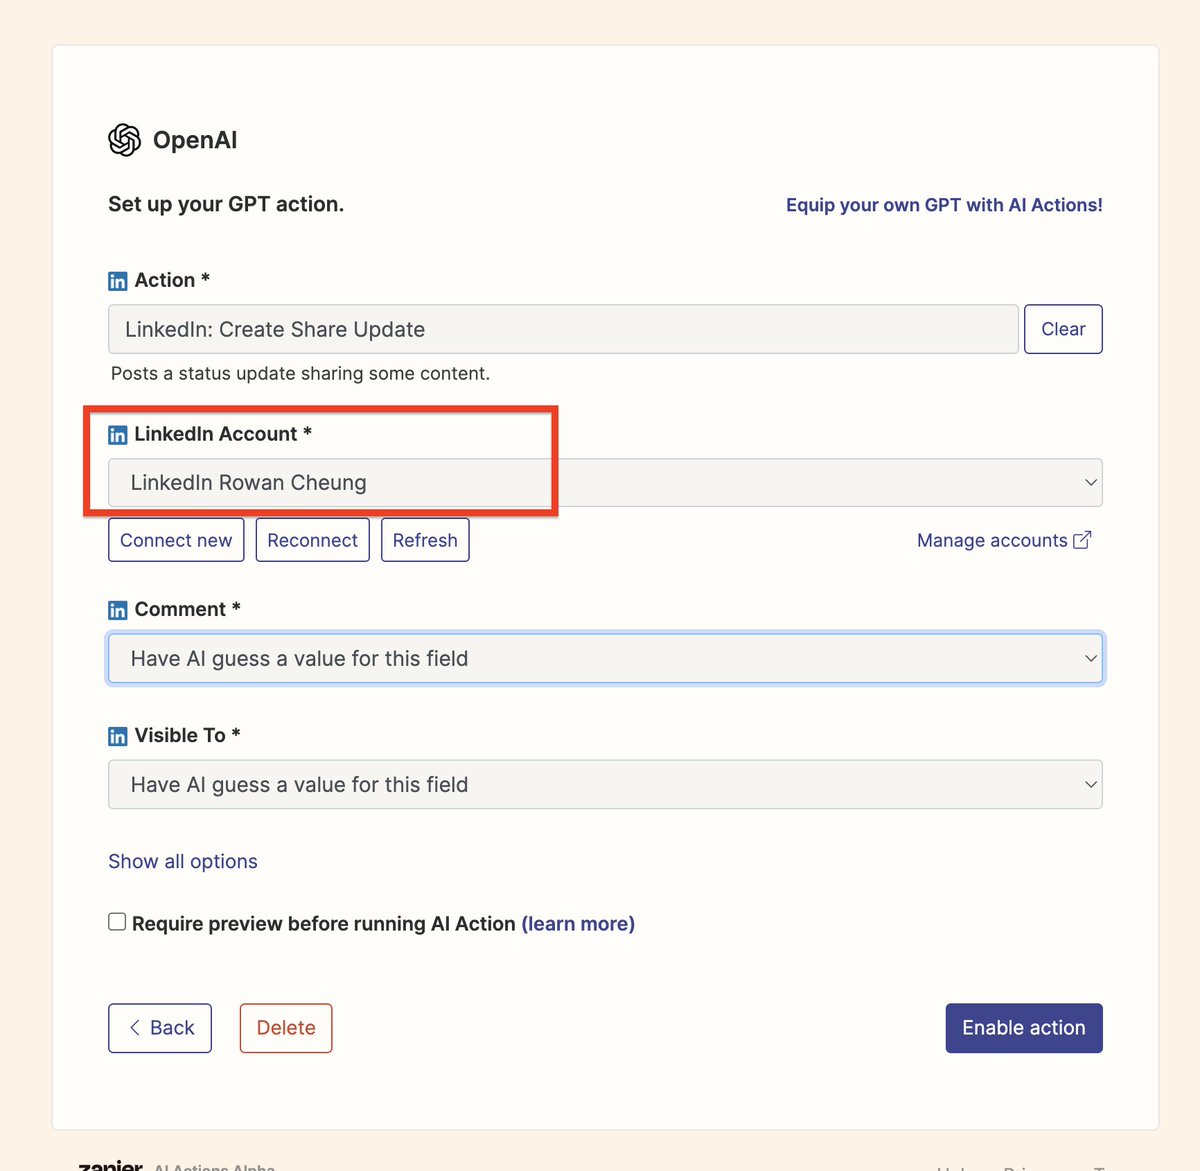This screenshot has width=1200, height=1171.
Task: Open the LinkedIn Account dropdown
Action: tap(605, 483)
